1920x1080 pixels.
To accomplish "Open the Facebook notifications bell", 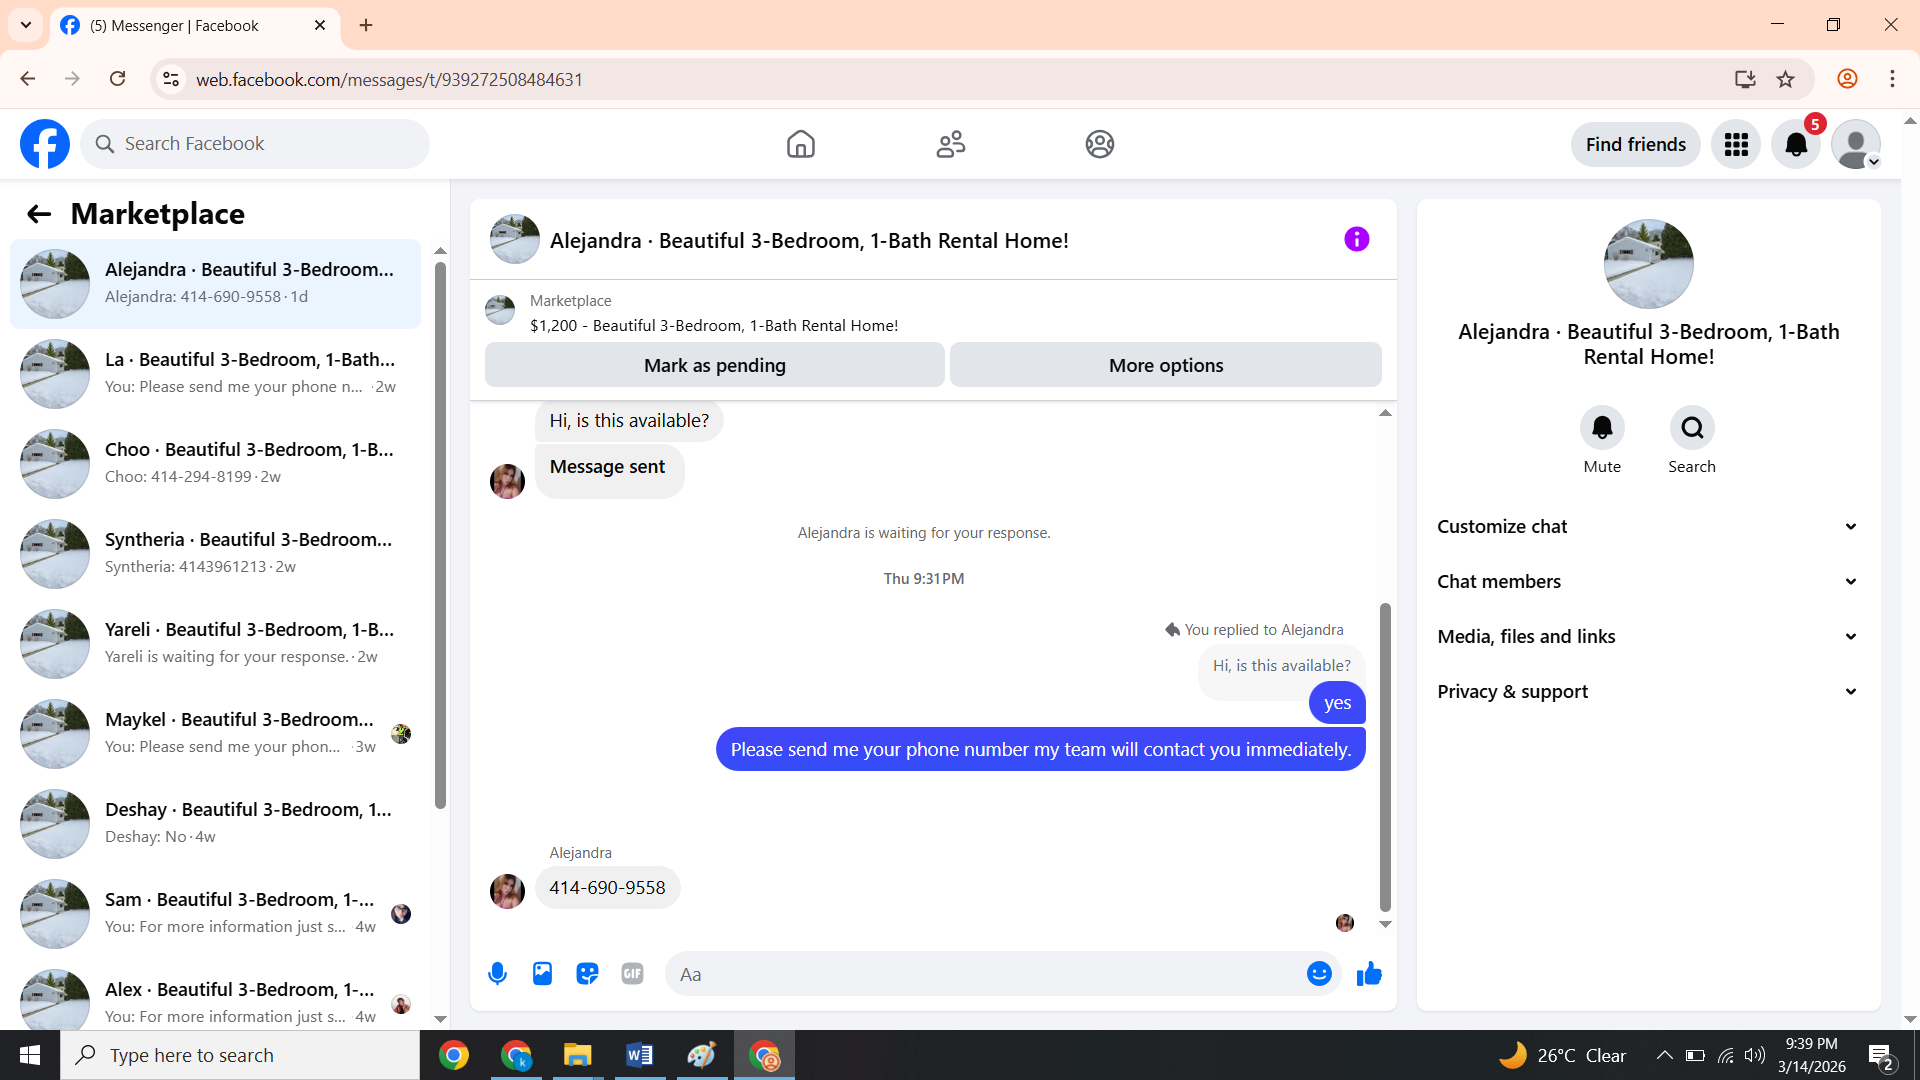I will pos(1796,144).
